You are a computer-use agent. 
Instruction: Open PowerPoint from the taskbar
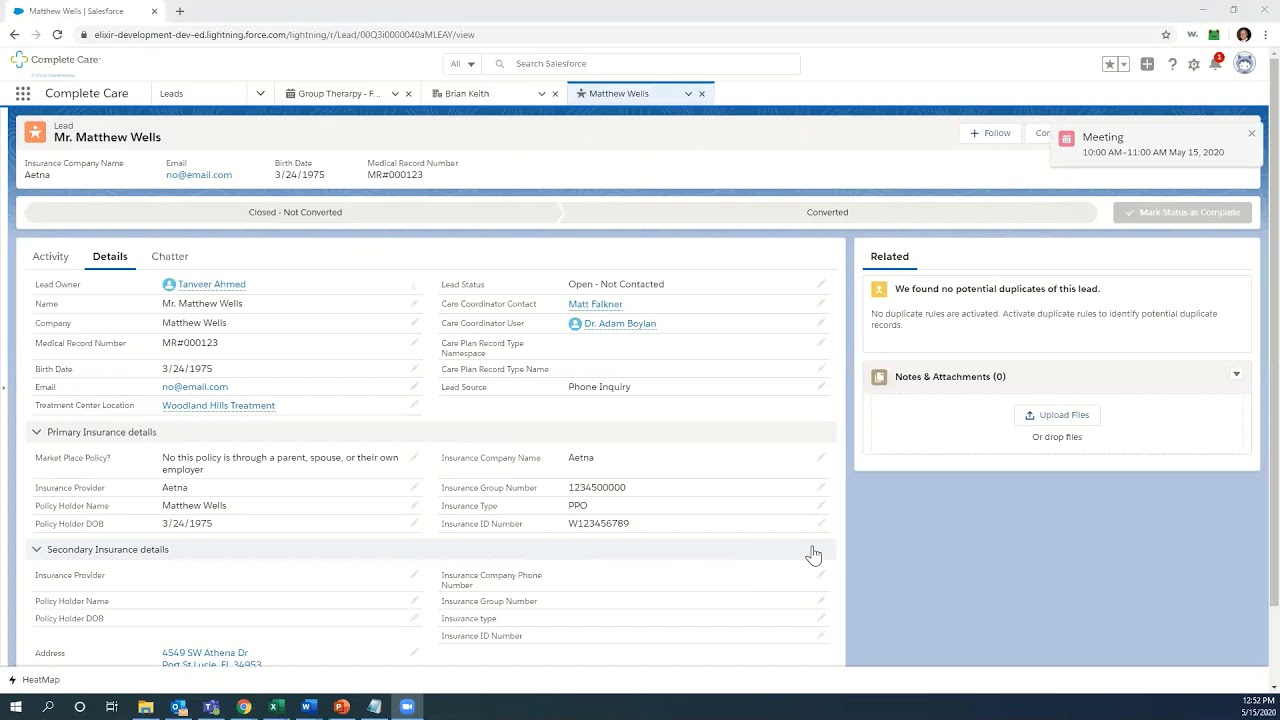341,707
